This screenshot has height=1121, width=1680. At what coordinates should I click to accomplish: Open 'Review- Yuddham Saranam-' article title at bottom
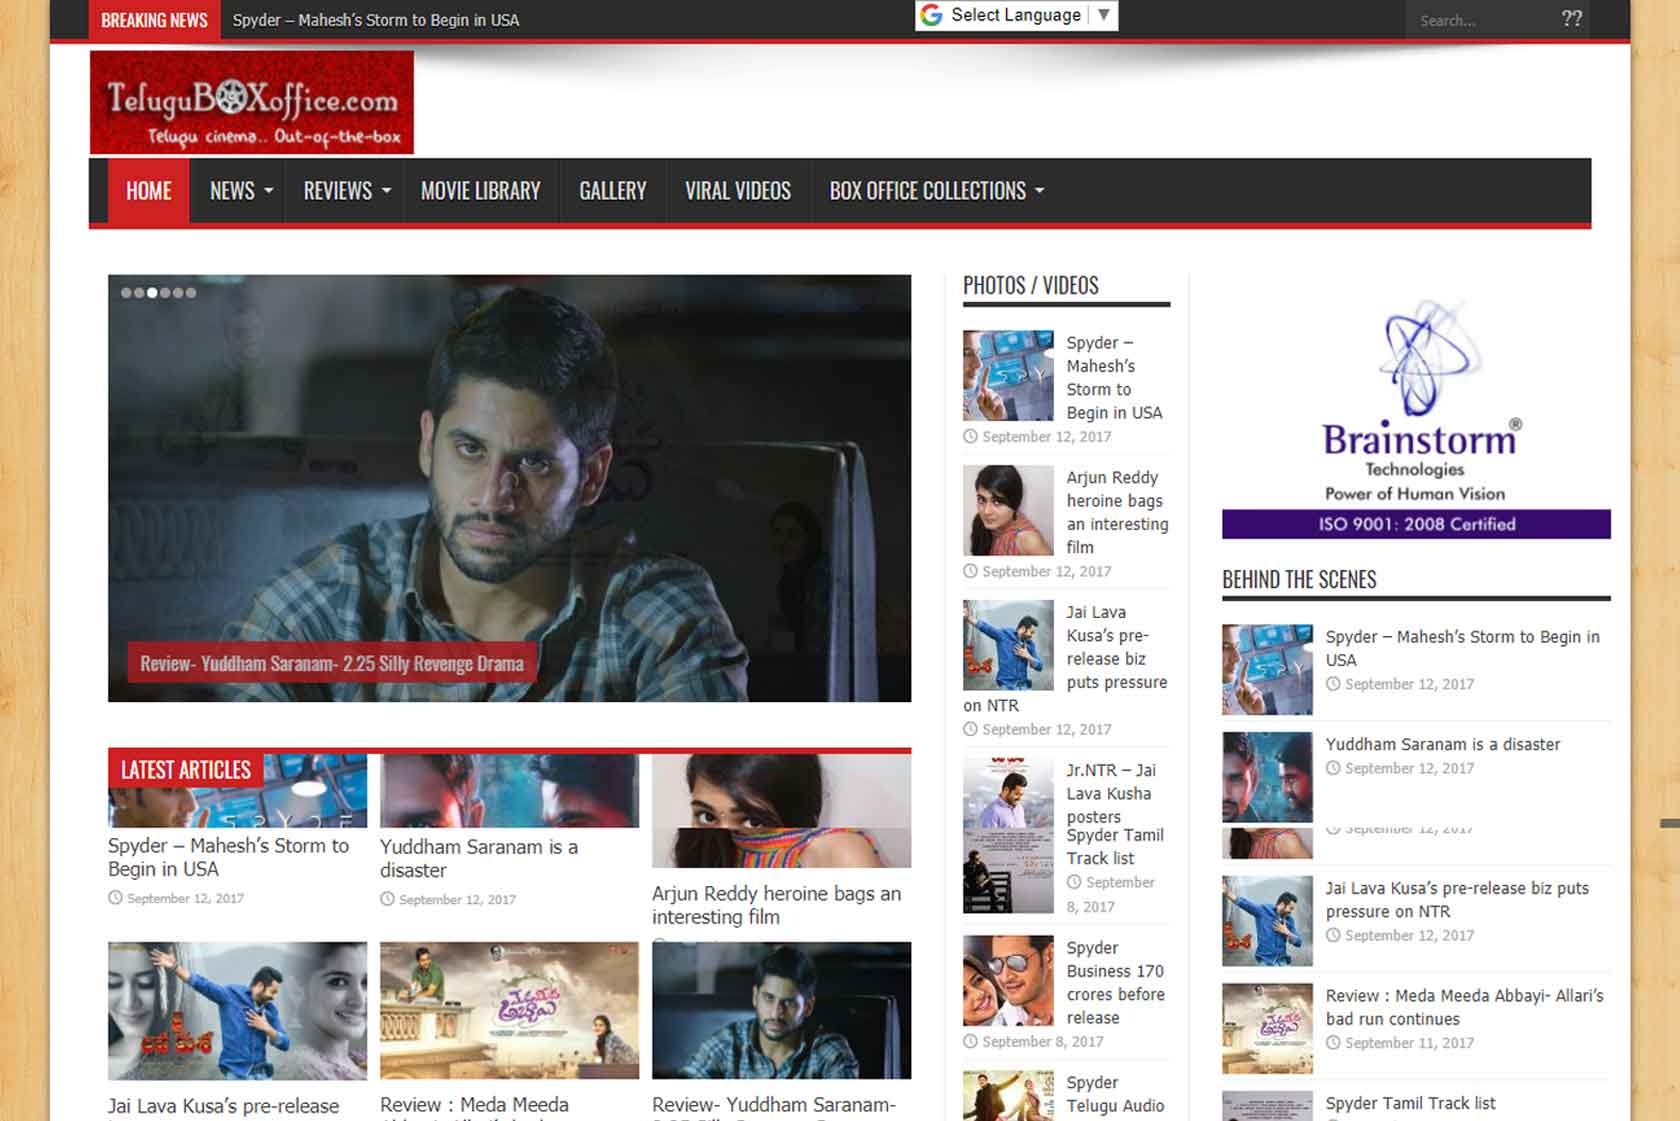pos(774,1105)
